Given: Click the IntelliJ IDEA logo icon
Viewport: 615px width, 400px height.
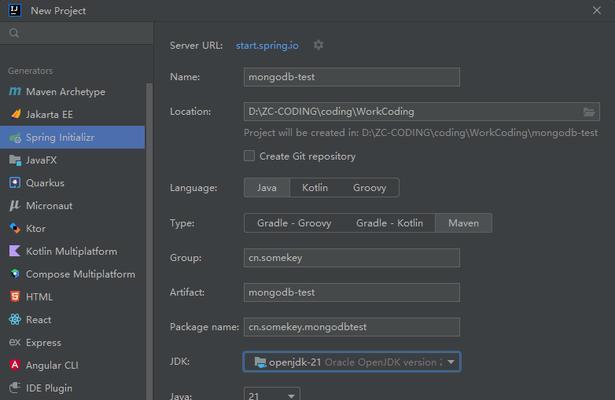Looking at the screenshot, I should [15, 10].
